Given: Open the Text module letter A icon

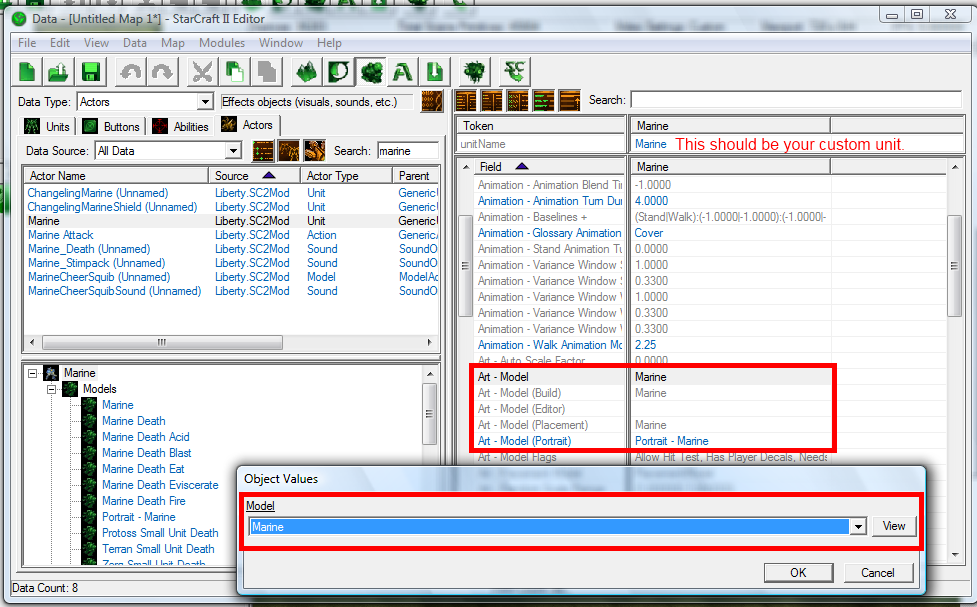Looking at the screenshot, I should coord(403,72).
